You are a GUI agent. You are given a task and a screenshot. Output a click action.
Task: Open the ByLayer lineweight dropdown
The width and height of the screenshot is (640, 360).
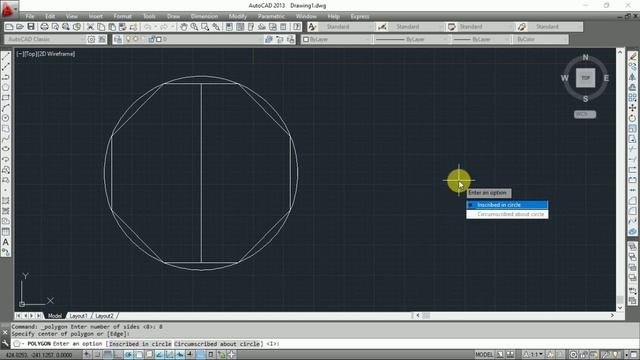(x=481, y=39)
